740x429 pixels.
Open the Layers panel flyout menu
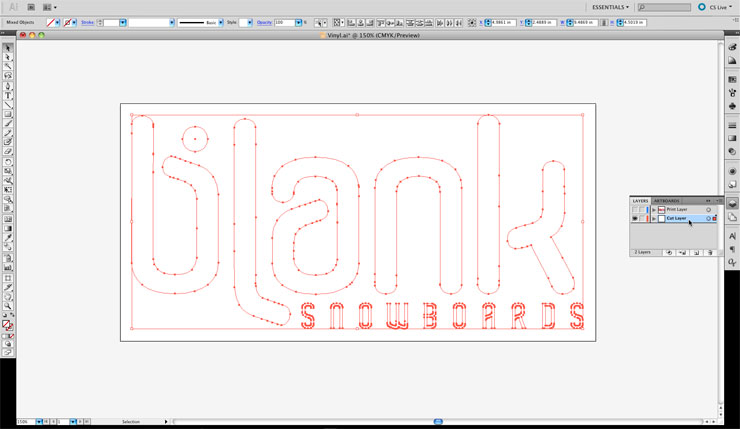[718, 201]
